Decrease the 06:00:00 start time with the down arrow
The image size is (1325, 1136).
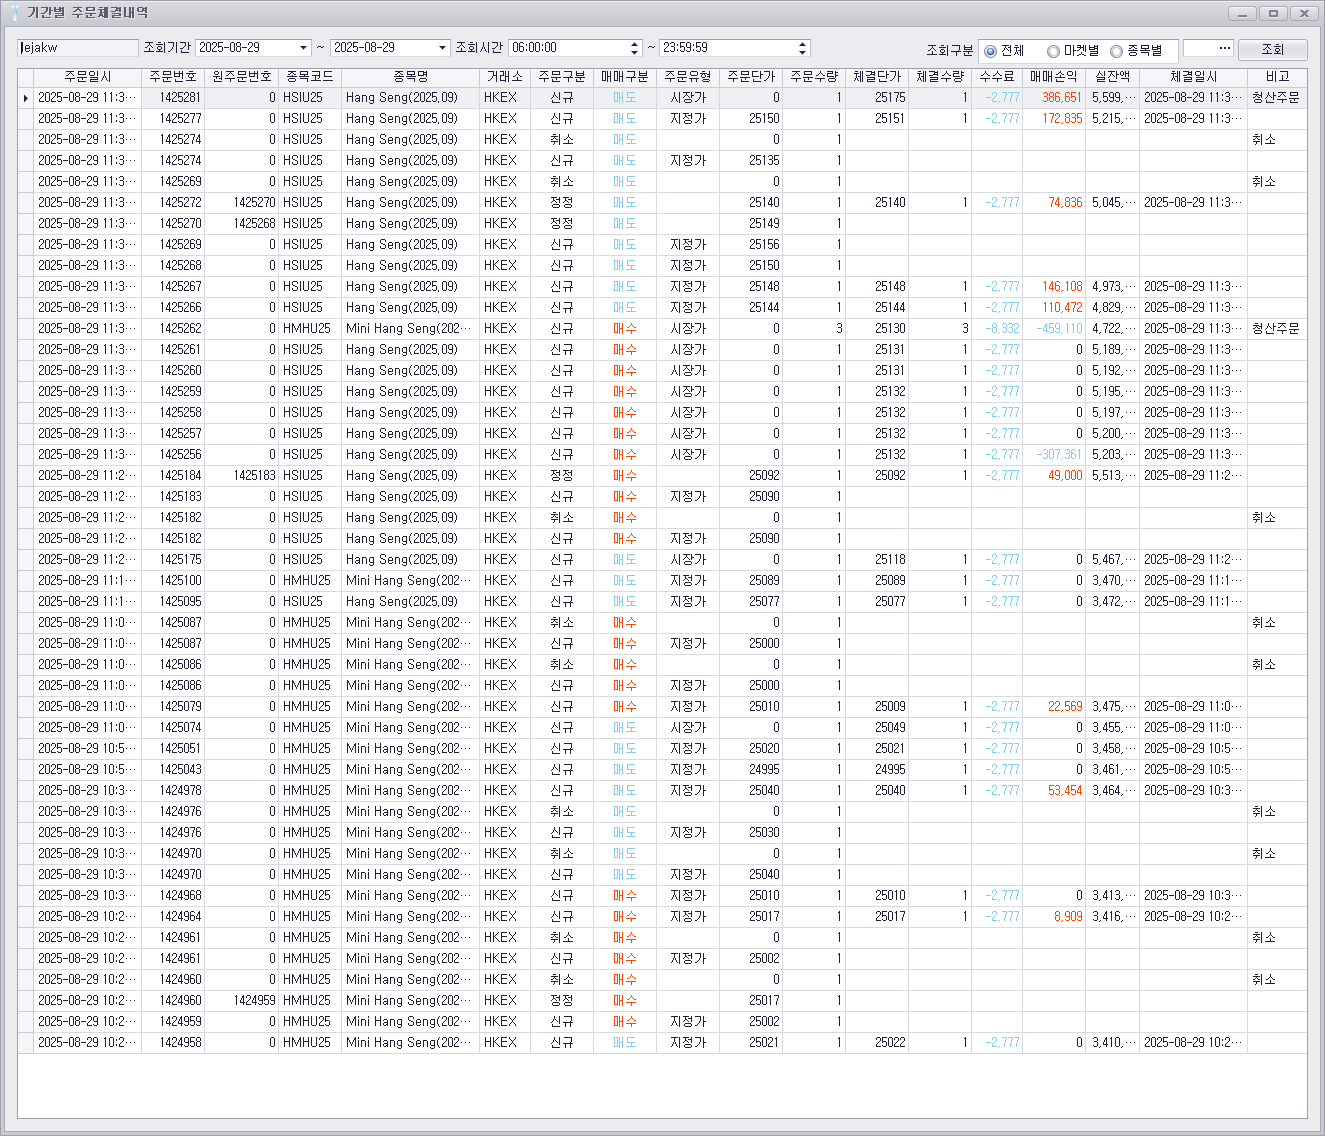pos(635,52)
